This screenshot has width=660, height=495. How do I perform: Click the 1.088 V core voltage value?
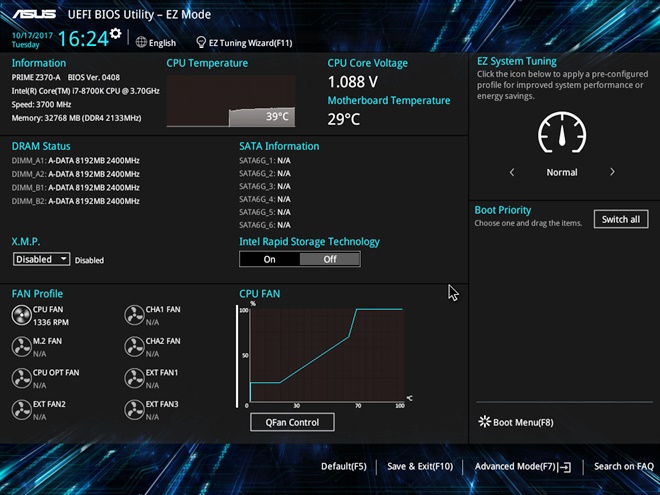tap(353, 82)
